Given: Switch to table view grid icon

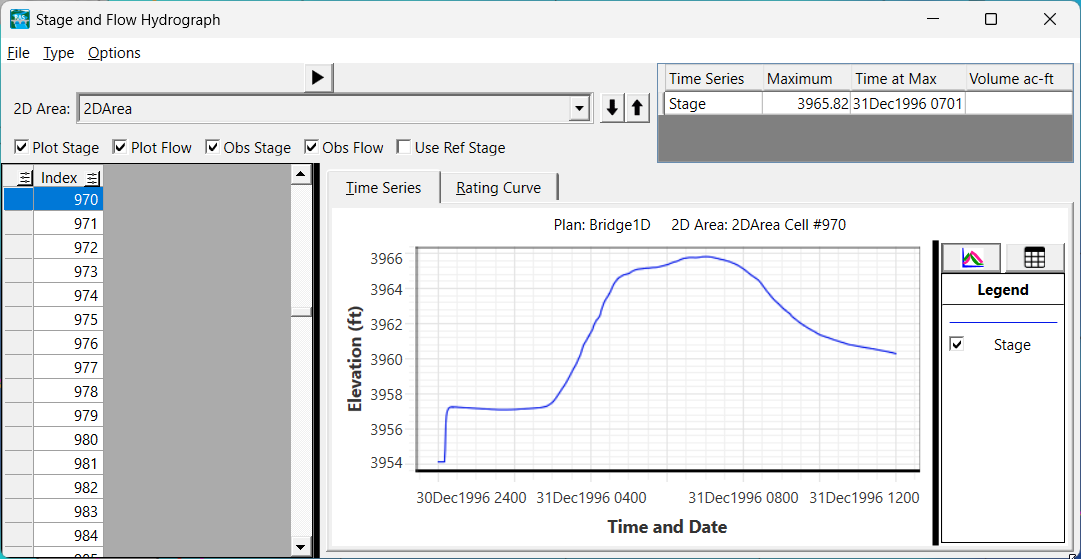Looking at the screenshot, I should [1034, 257].
